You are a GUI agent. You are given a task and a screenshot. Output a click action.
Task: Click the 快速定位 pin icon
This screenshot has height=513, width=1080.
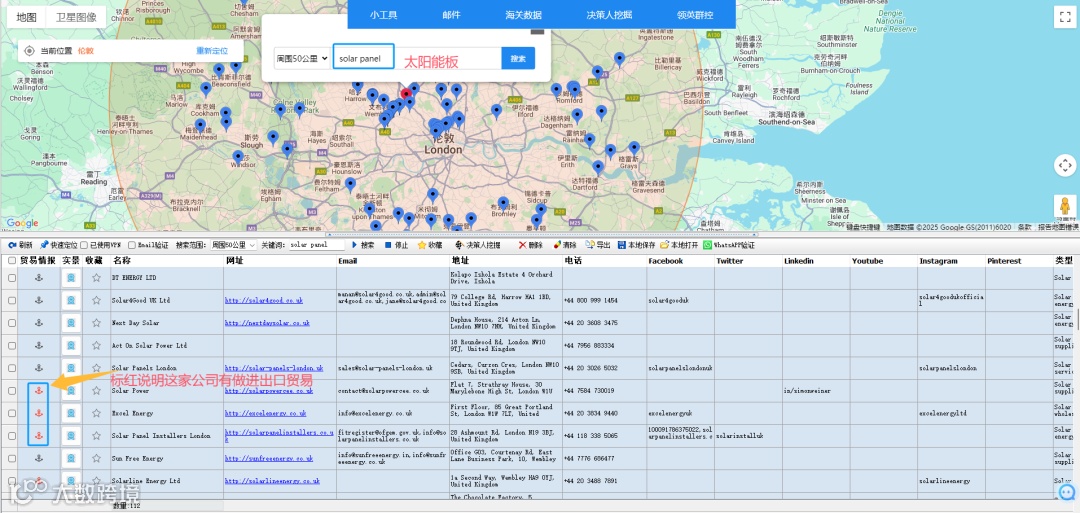(x=45, y=245)
